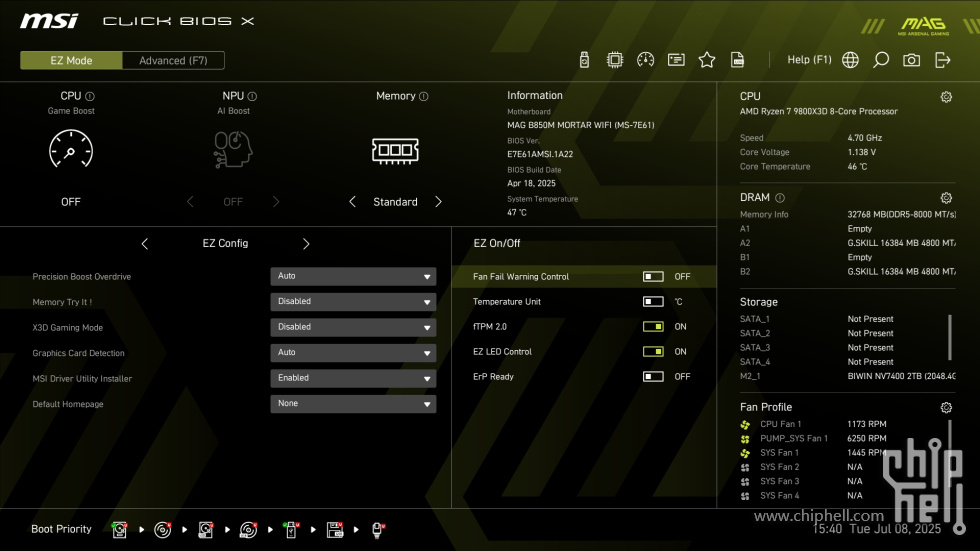Image resolution: width=980 pixels, height=551 pixels.
Task: Click the Game Boost OFF status
Action: [x=71, y=202]
